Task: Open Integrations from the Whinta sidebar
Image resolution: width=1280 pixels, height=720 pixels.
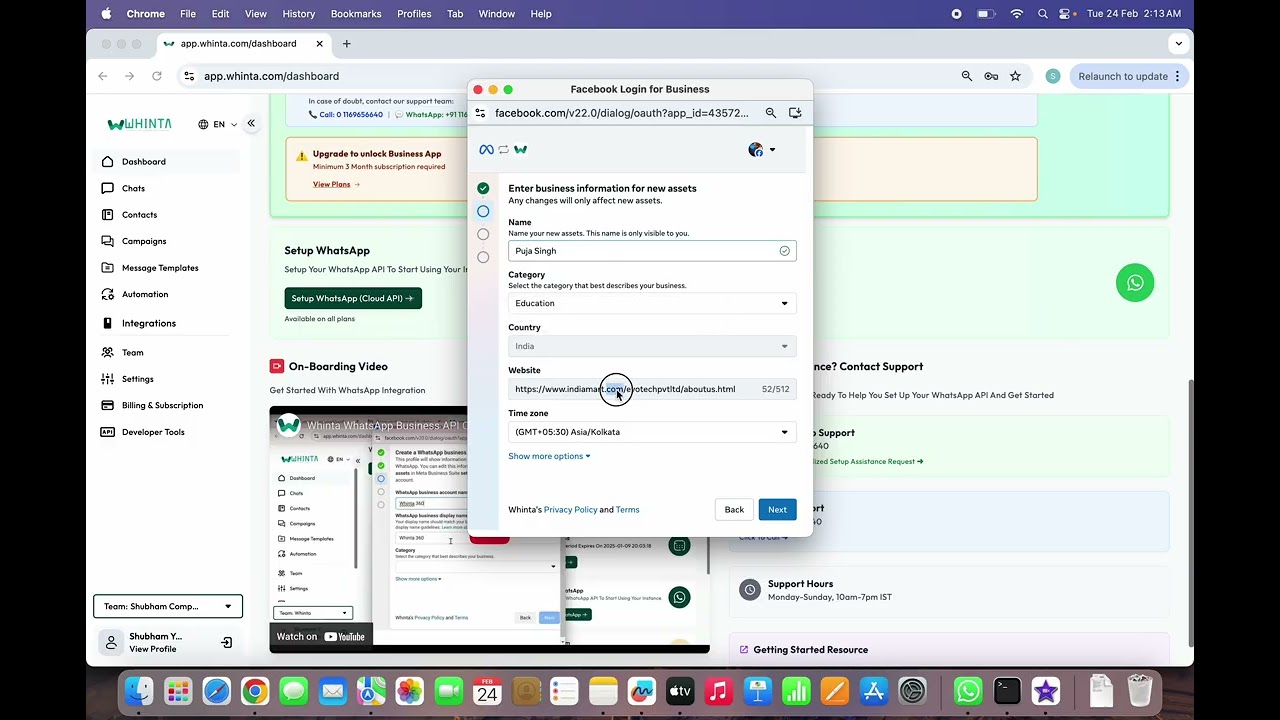Action: [149, 323]
